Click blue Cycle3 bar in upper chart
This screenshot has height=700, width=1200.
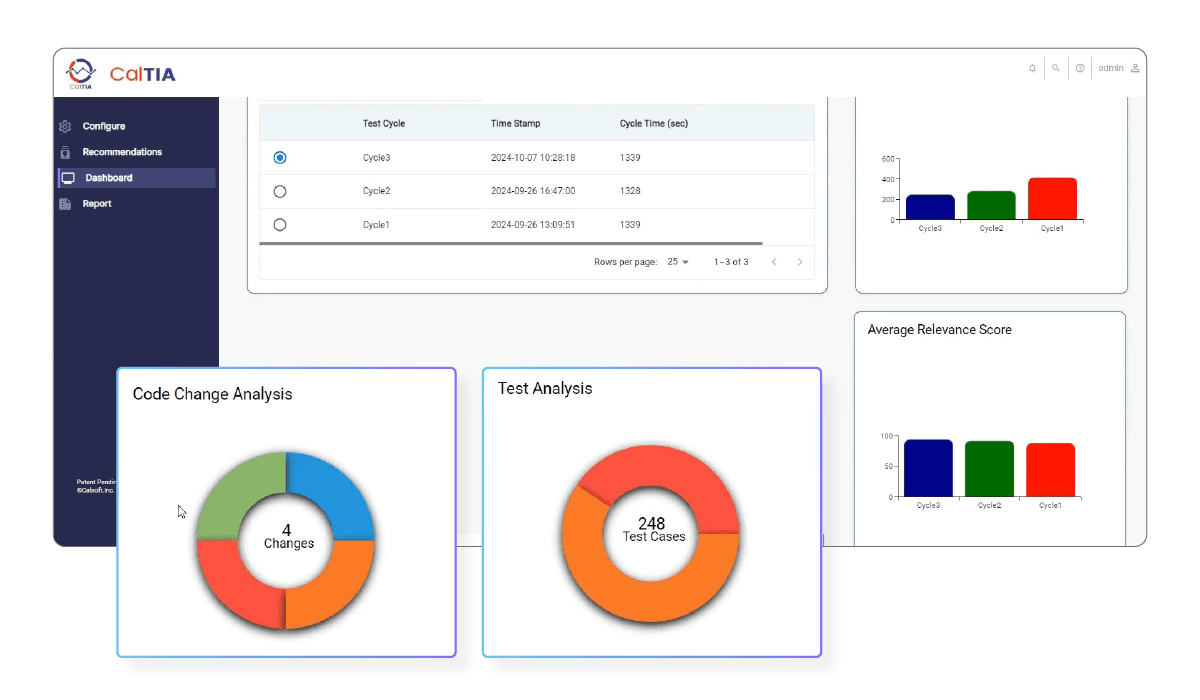tap(930, 207)
